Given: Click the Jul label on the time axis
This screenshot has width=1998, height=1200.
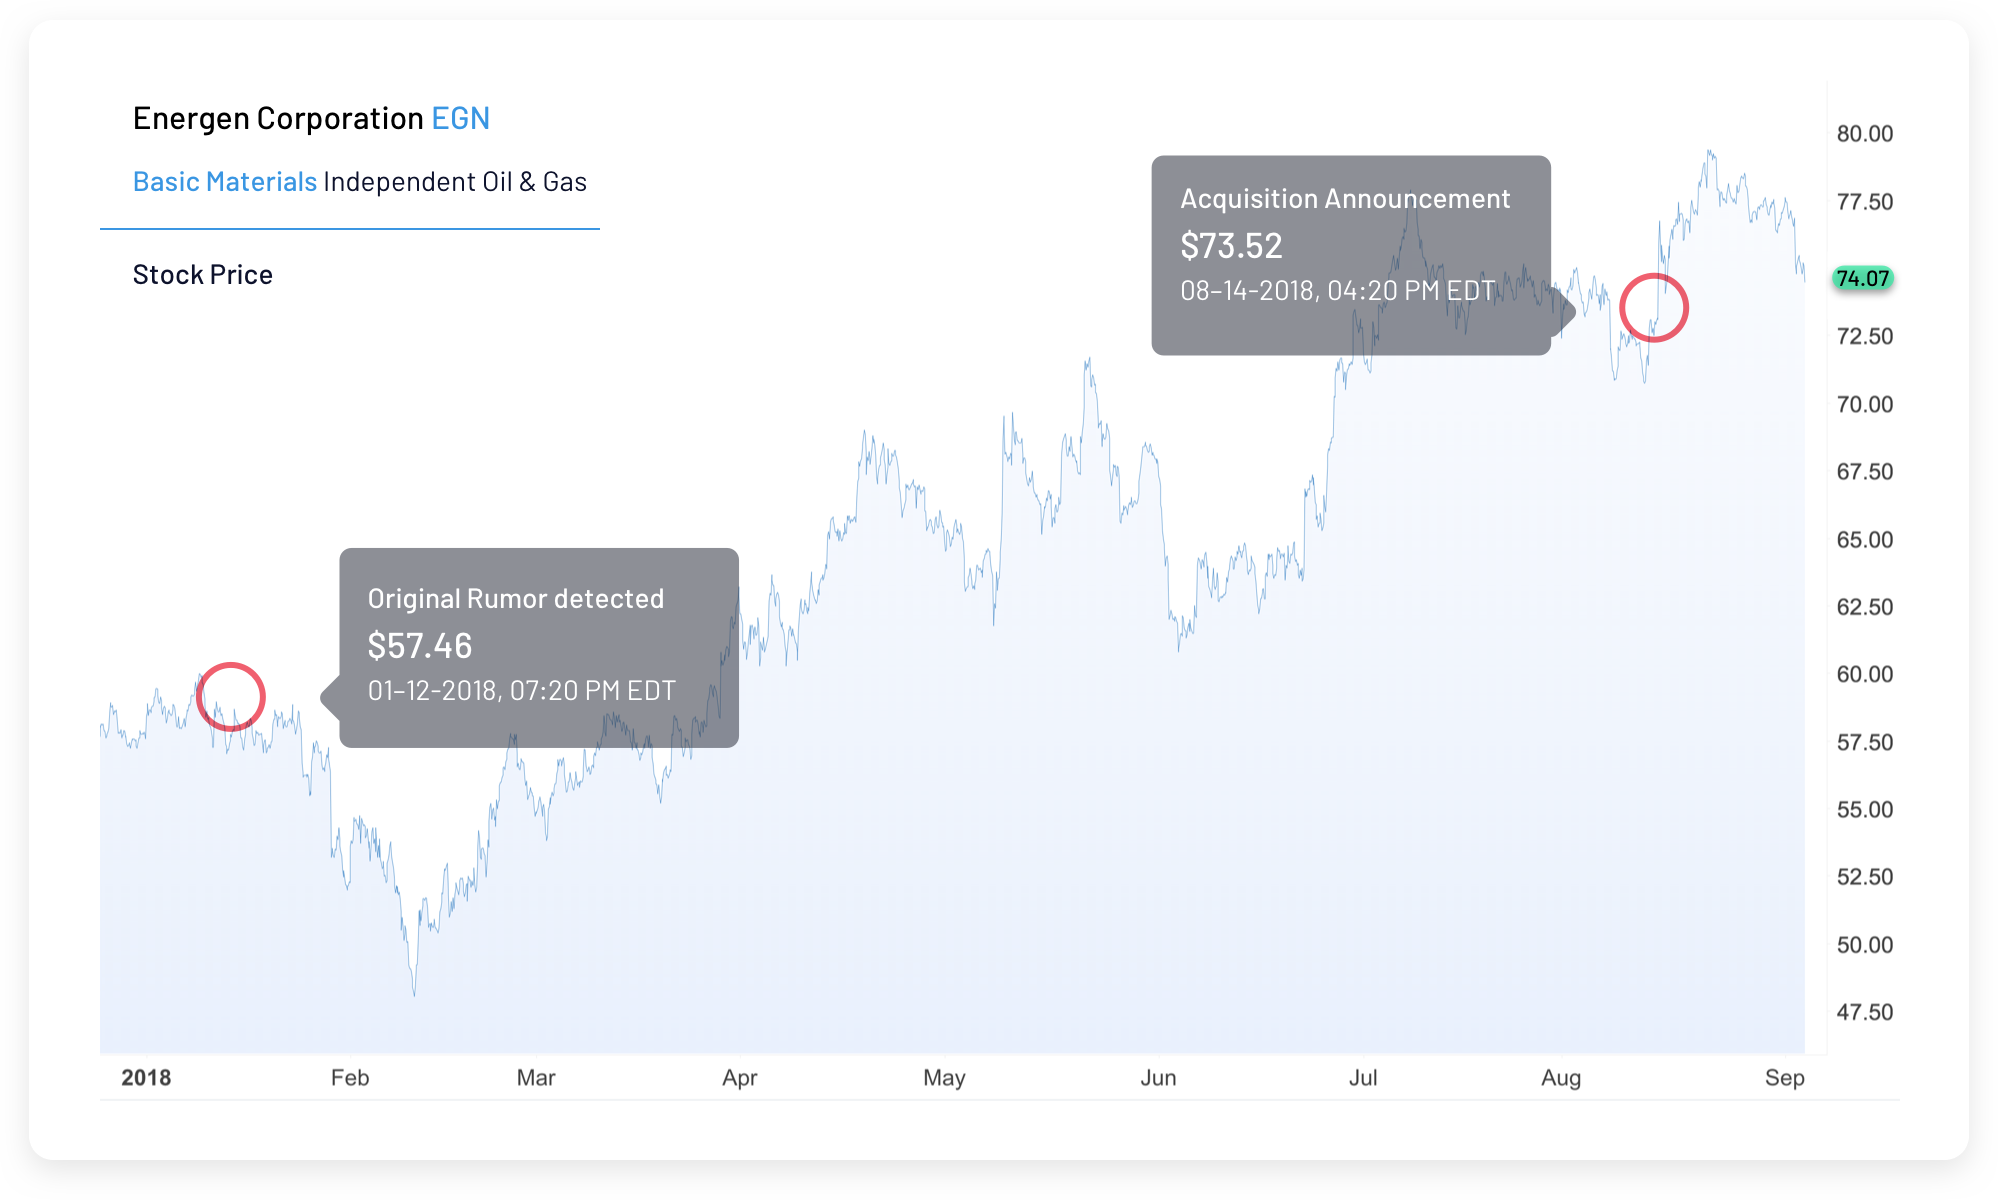Looking at the screenshot, I should point(1362,1078).
